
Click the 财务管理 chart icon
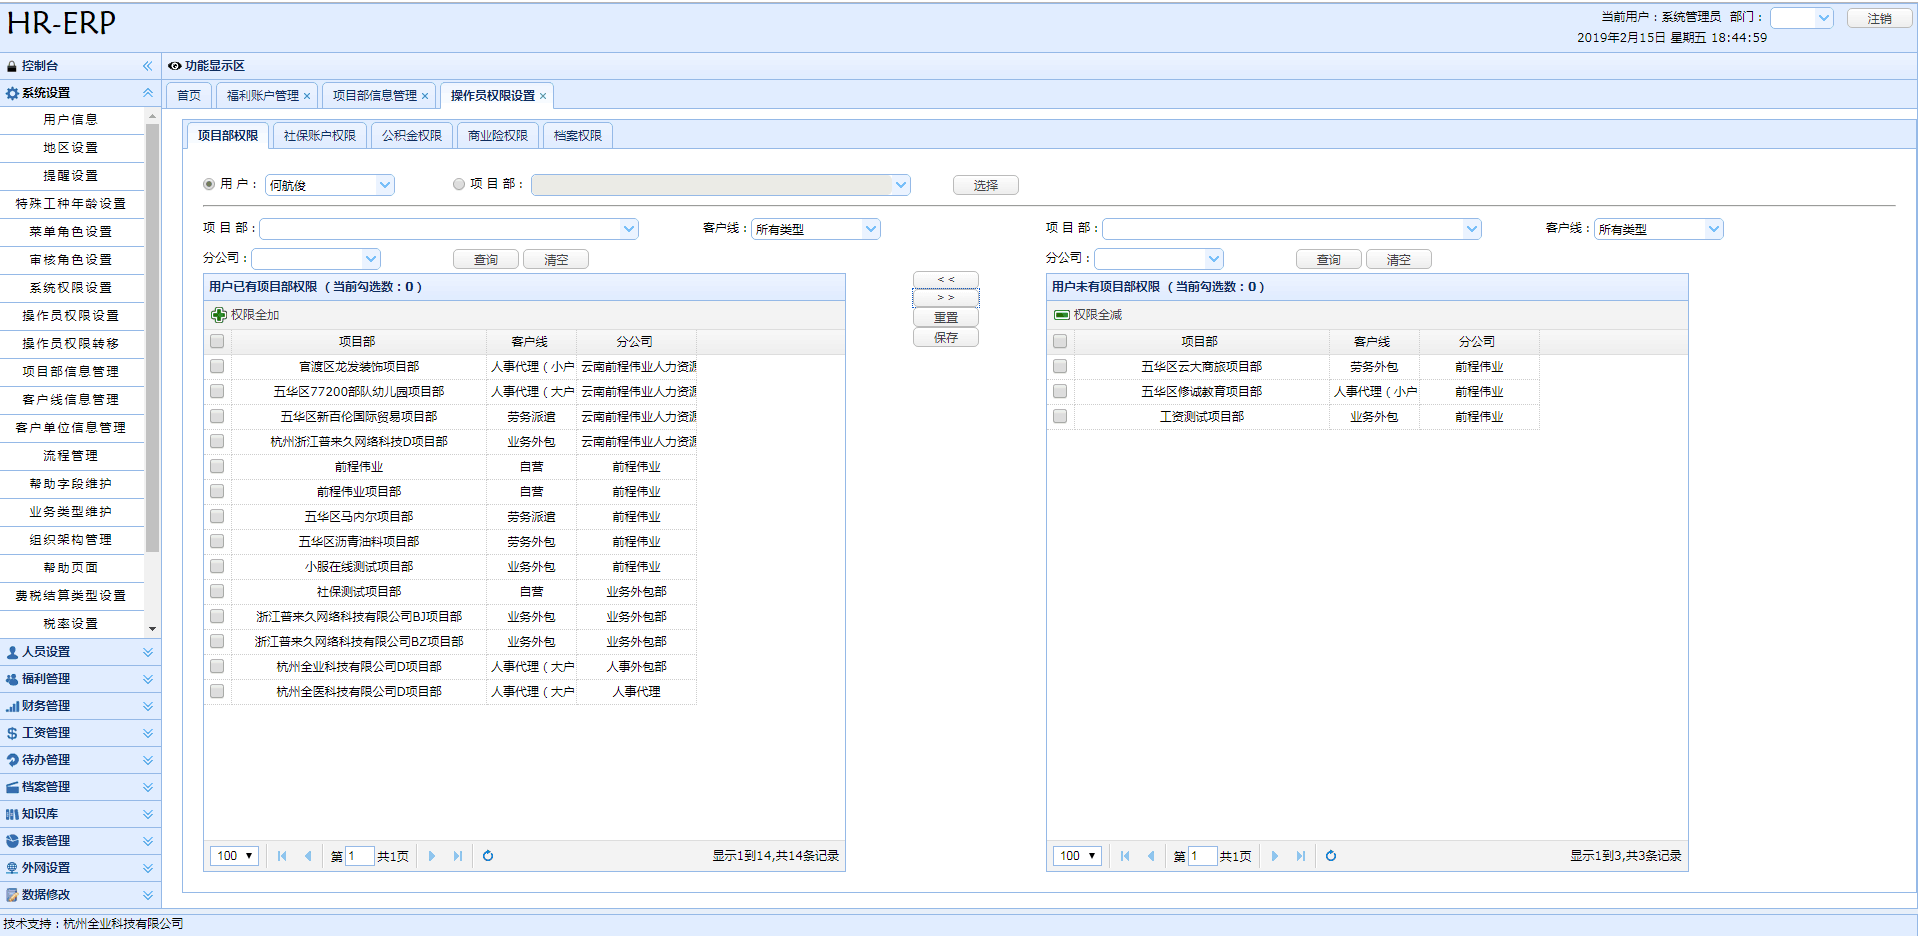(x=12, y=706)
